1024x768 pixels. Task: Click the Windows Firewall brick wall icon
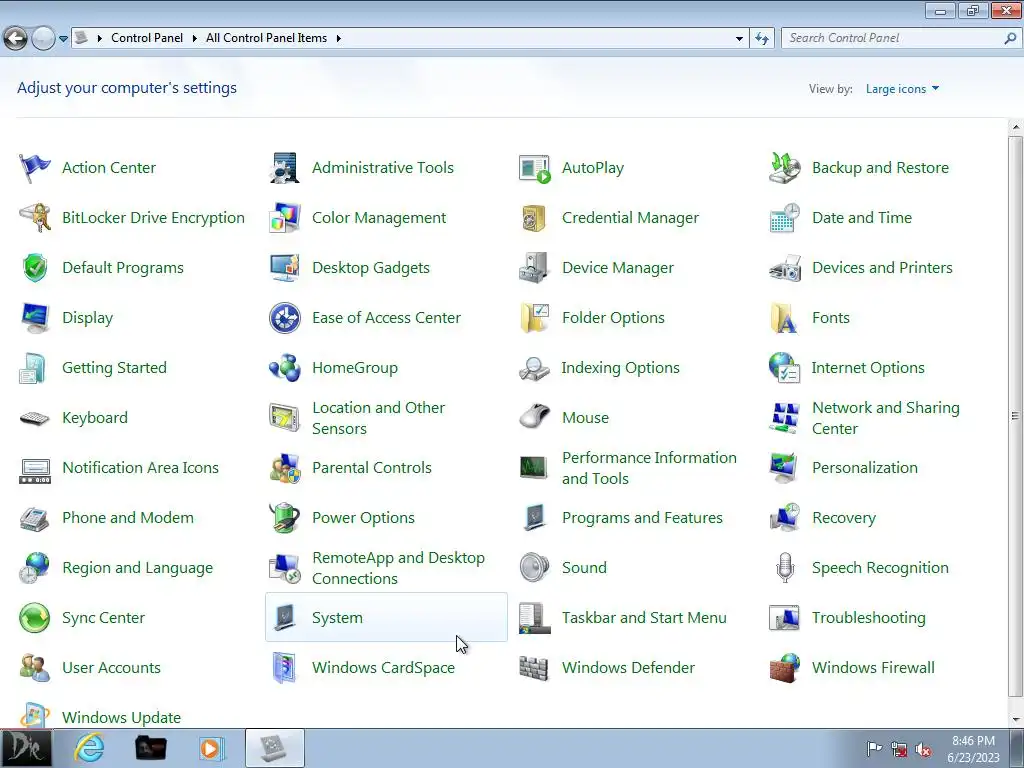point(785,668)
